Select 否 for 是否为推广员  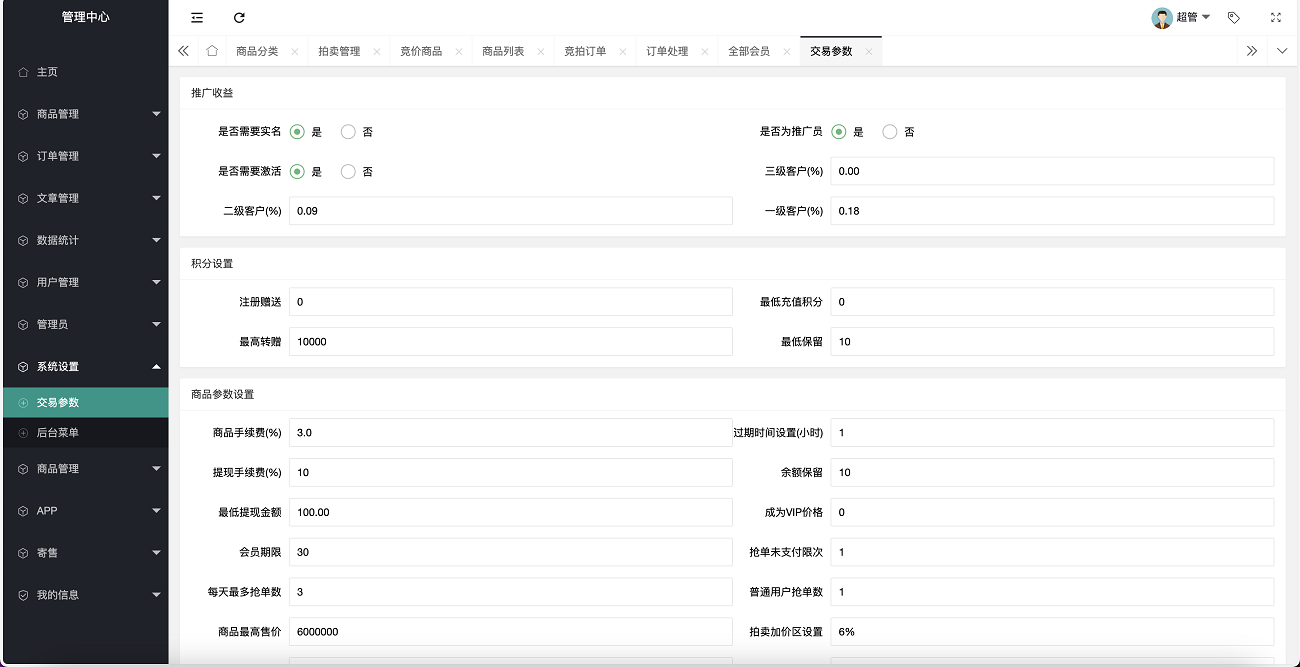click(x=890, y=132)
